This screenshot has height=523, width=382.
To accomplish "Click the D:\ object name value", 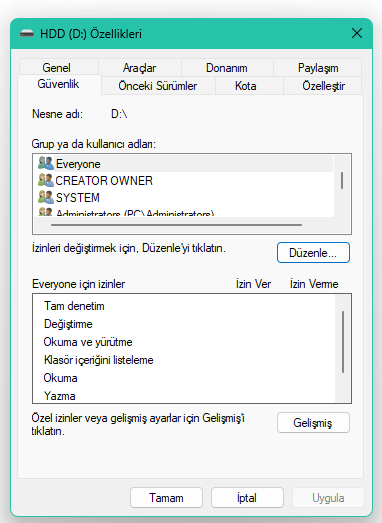I will click(119, 114).
